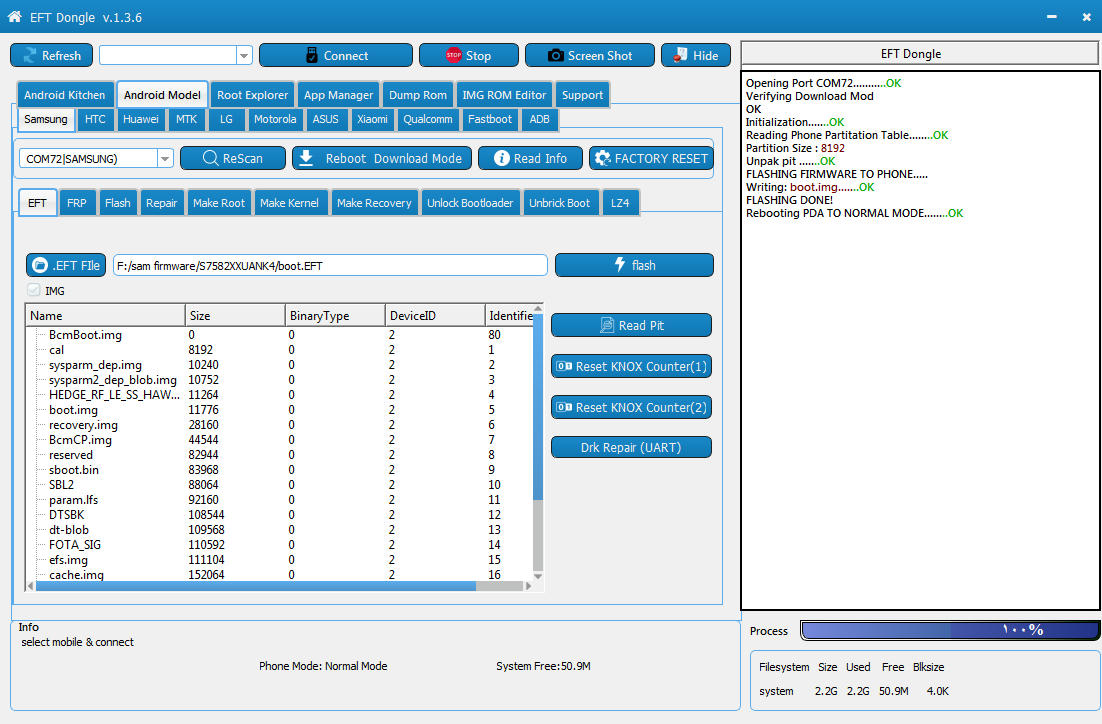Select the Fastboot tab
The height and width of the screenshot is (724, 1102).
(490, 119)
